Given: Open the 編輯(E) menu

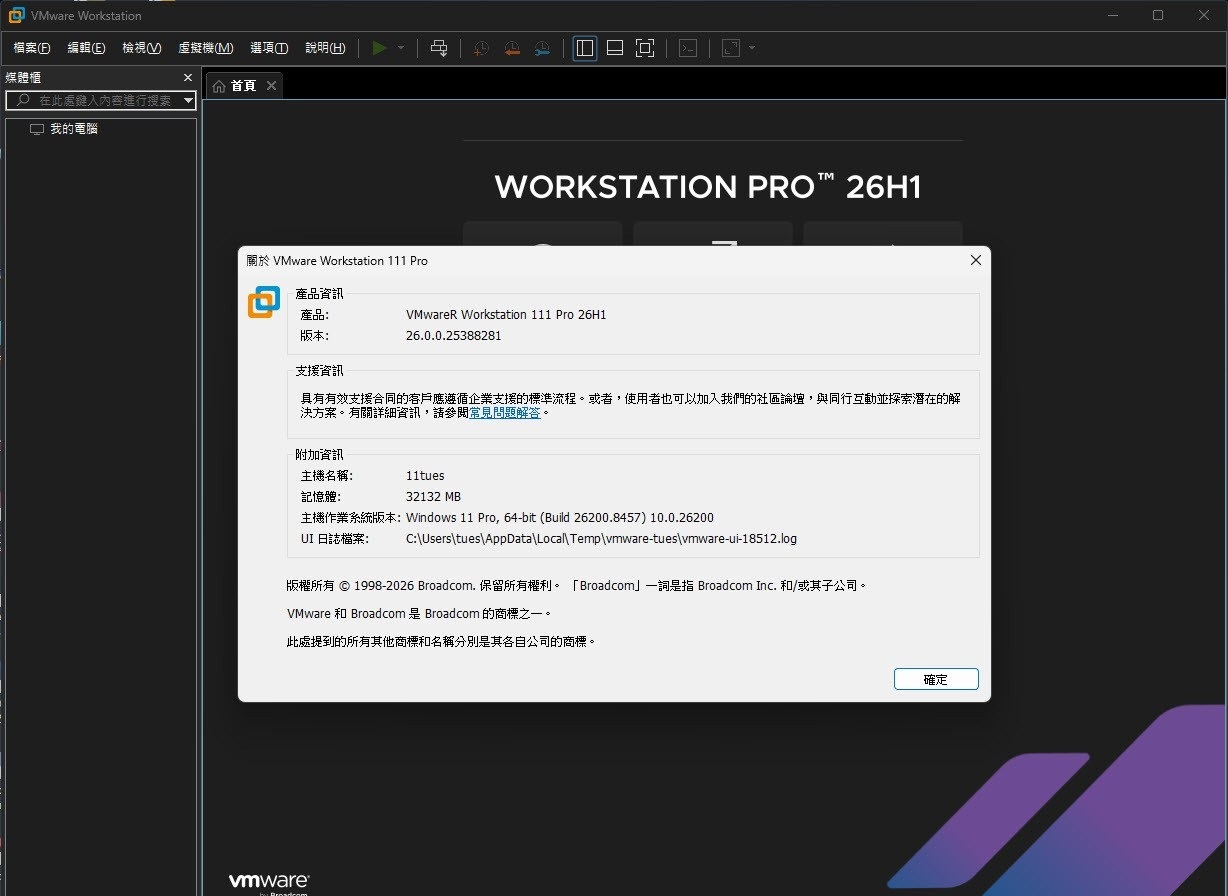Looking at the screenshot, I should point(86,48).
